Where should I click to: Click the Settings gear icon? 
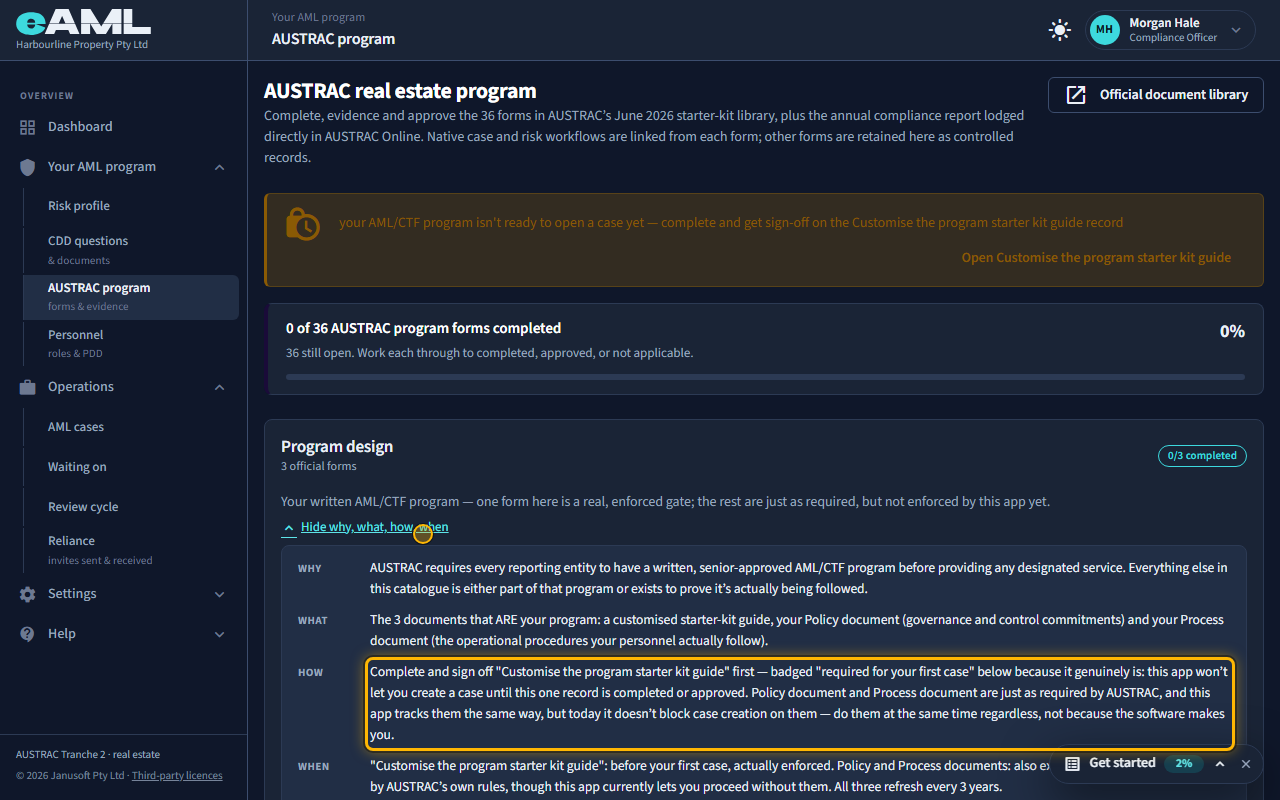click(x=27, y=594)
